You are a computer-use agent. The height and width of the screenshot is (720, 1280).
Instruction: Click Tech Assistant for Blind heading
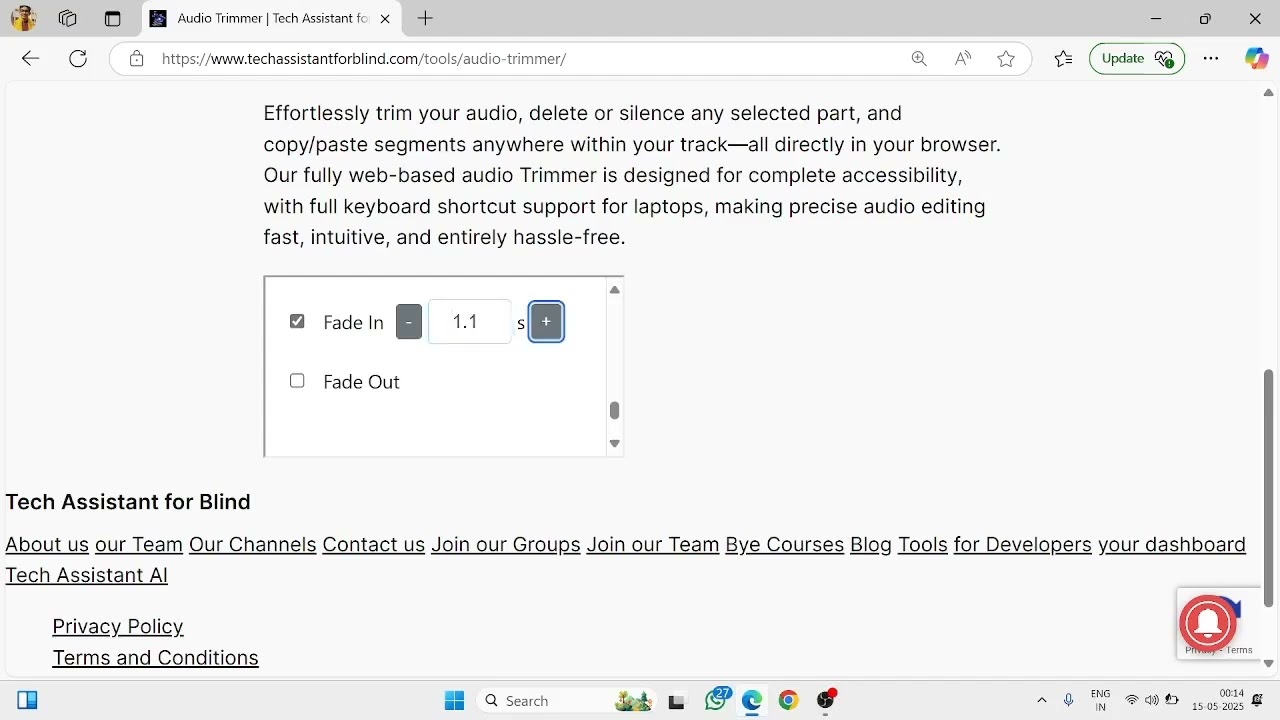click(128, 501)
